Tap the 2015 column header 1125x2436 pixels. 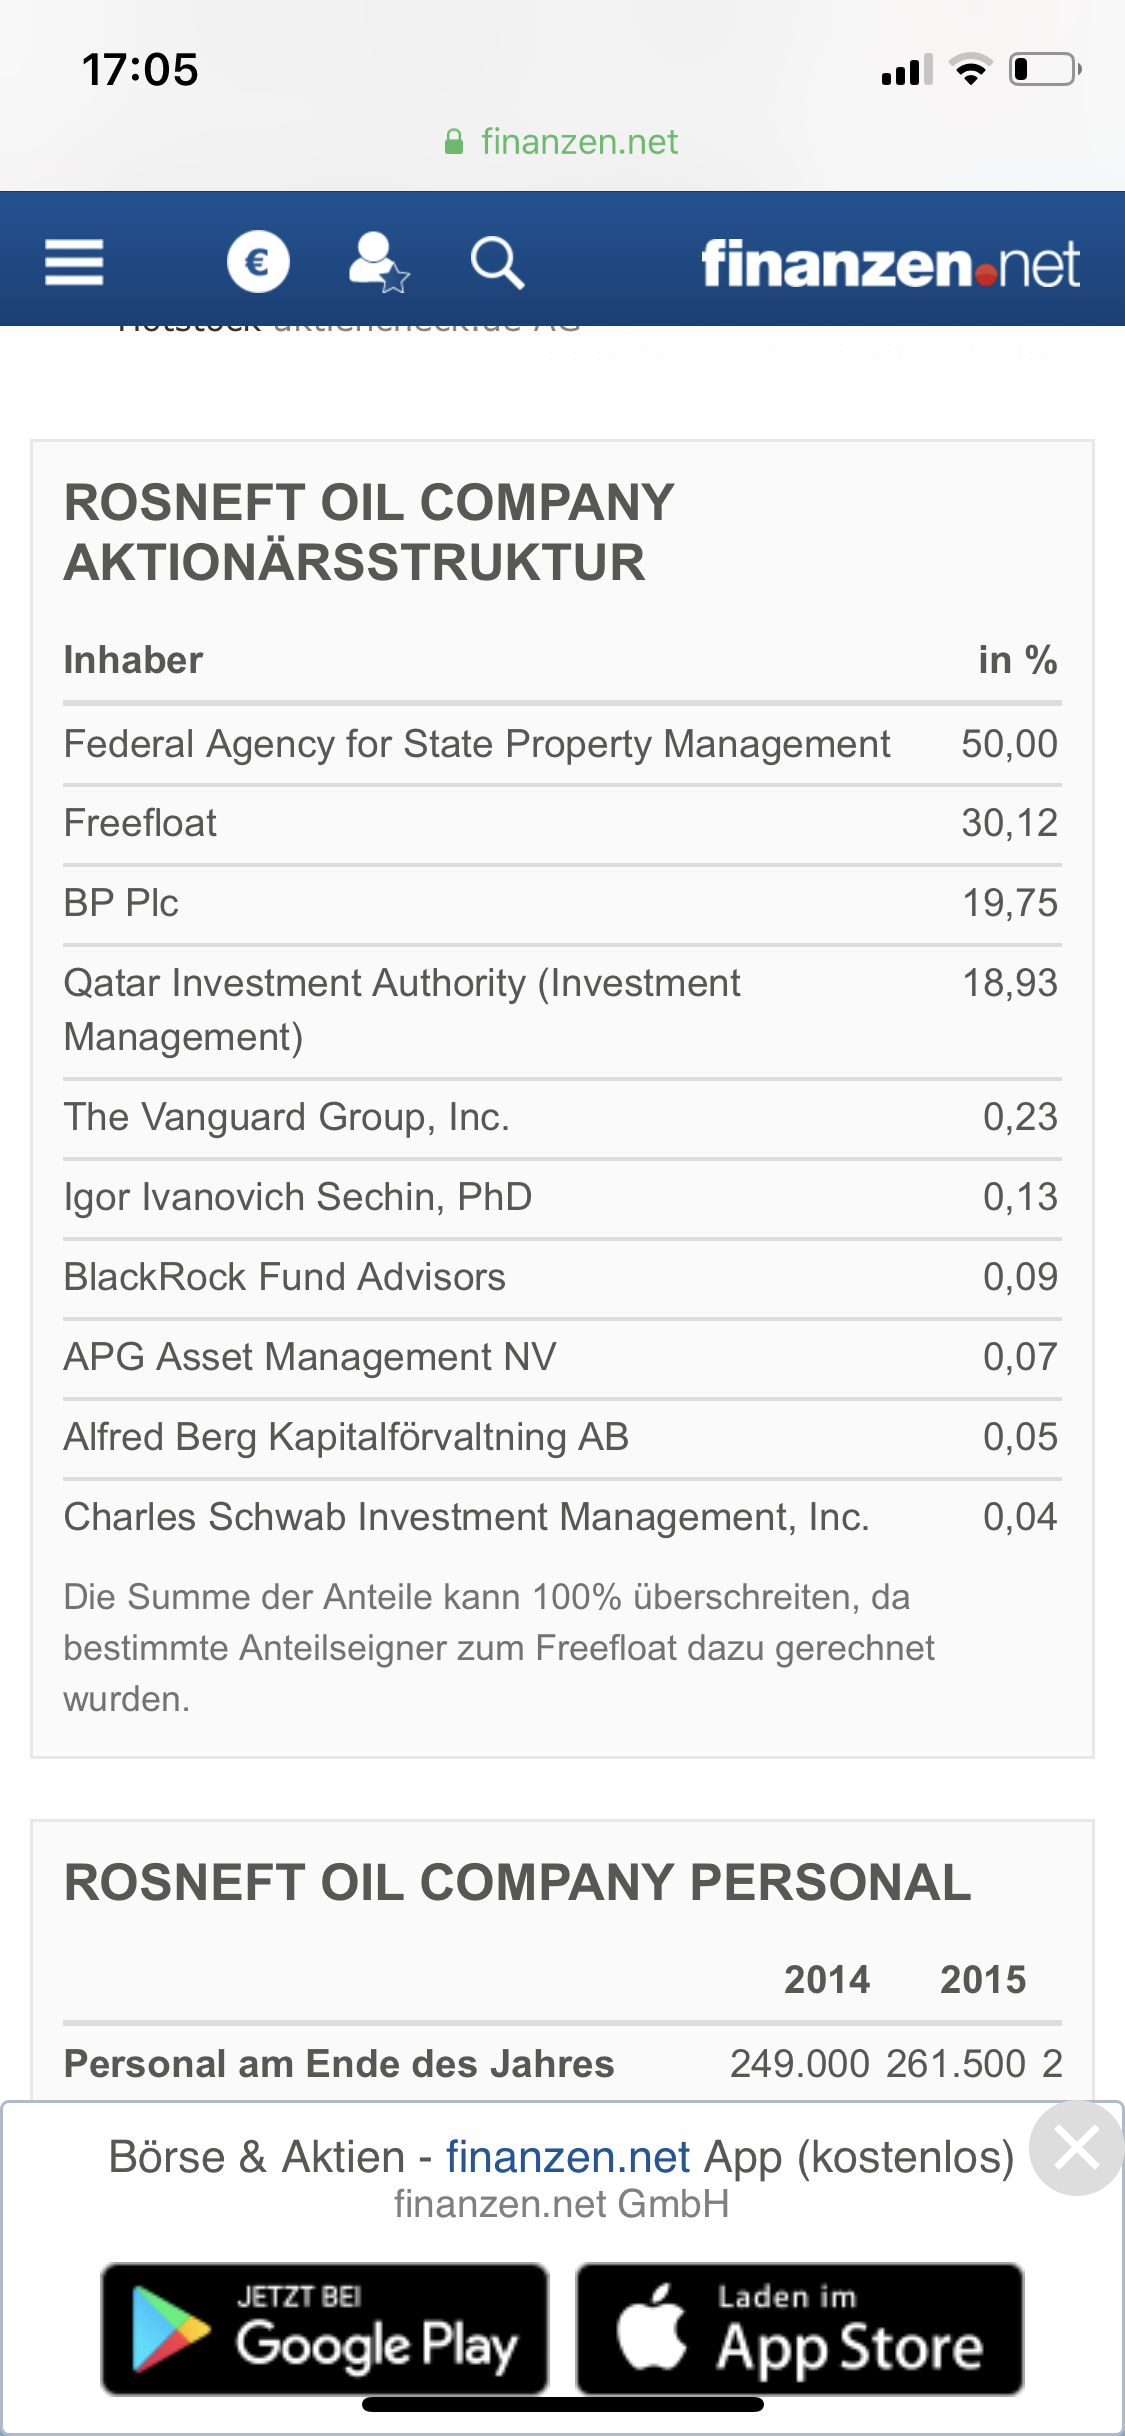[x=983, y=1980]
